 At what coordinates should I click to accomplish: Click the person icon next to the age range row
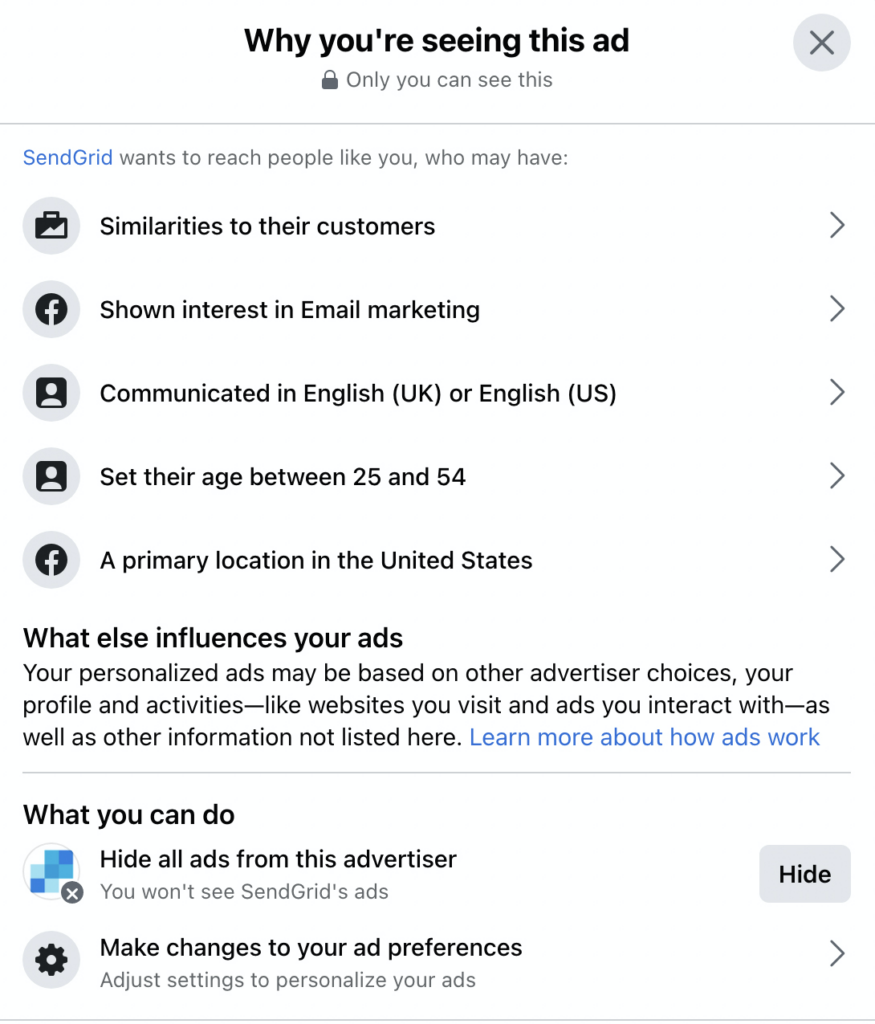click(51, 477)
